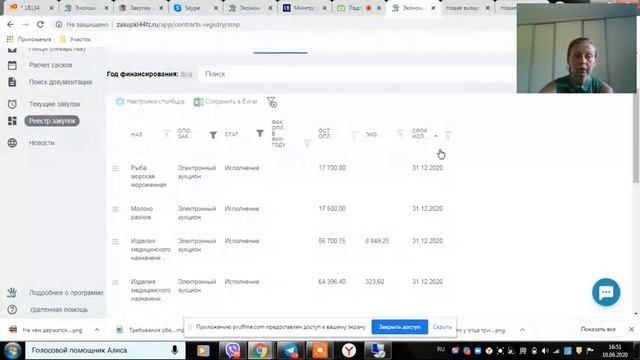This screenshot has height=360, width=640.
Task: Open Подробнее о программе link
Action: (66, 293)
